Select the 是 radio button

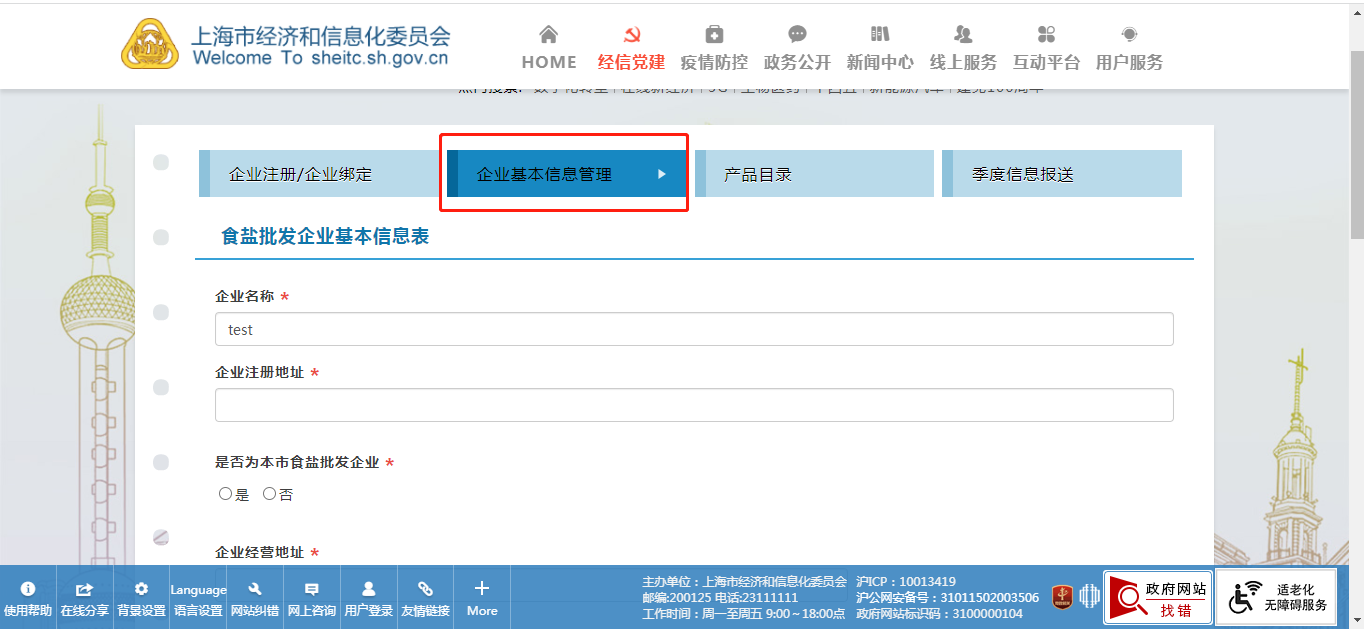coord(225,494)
